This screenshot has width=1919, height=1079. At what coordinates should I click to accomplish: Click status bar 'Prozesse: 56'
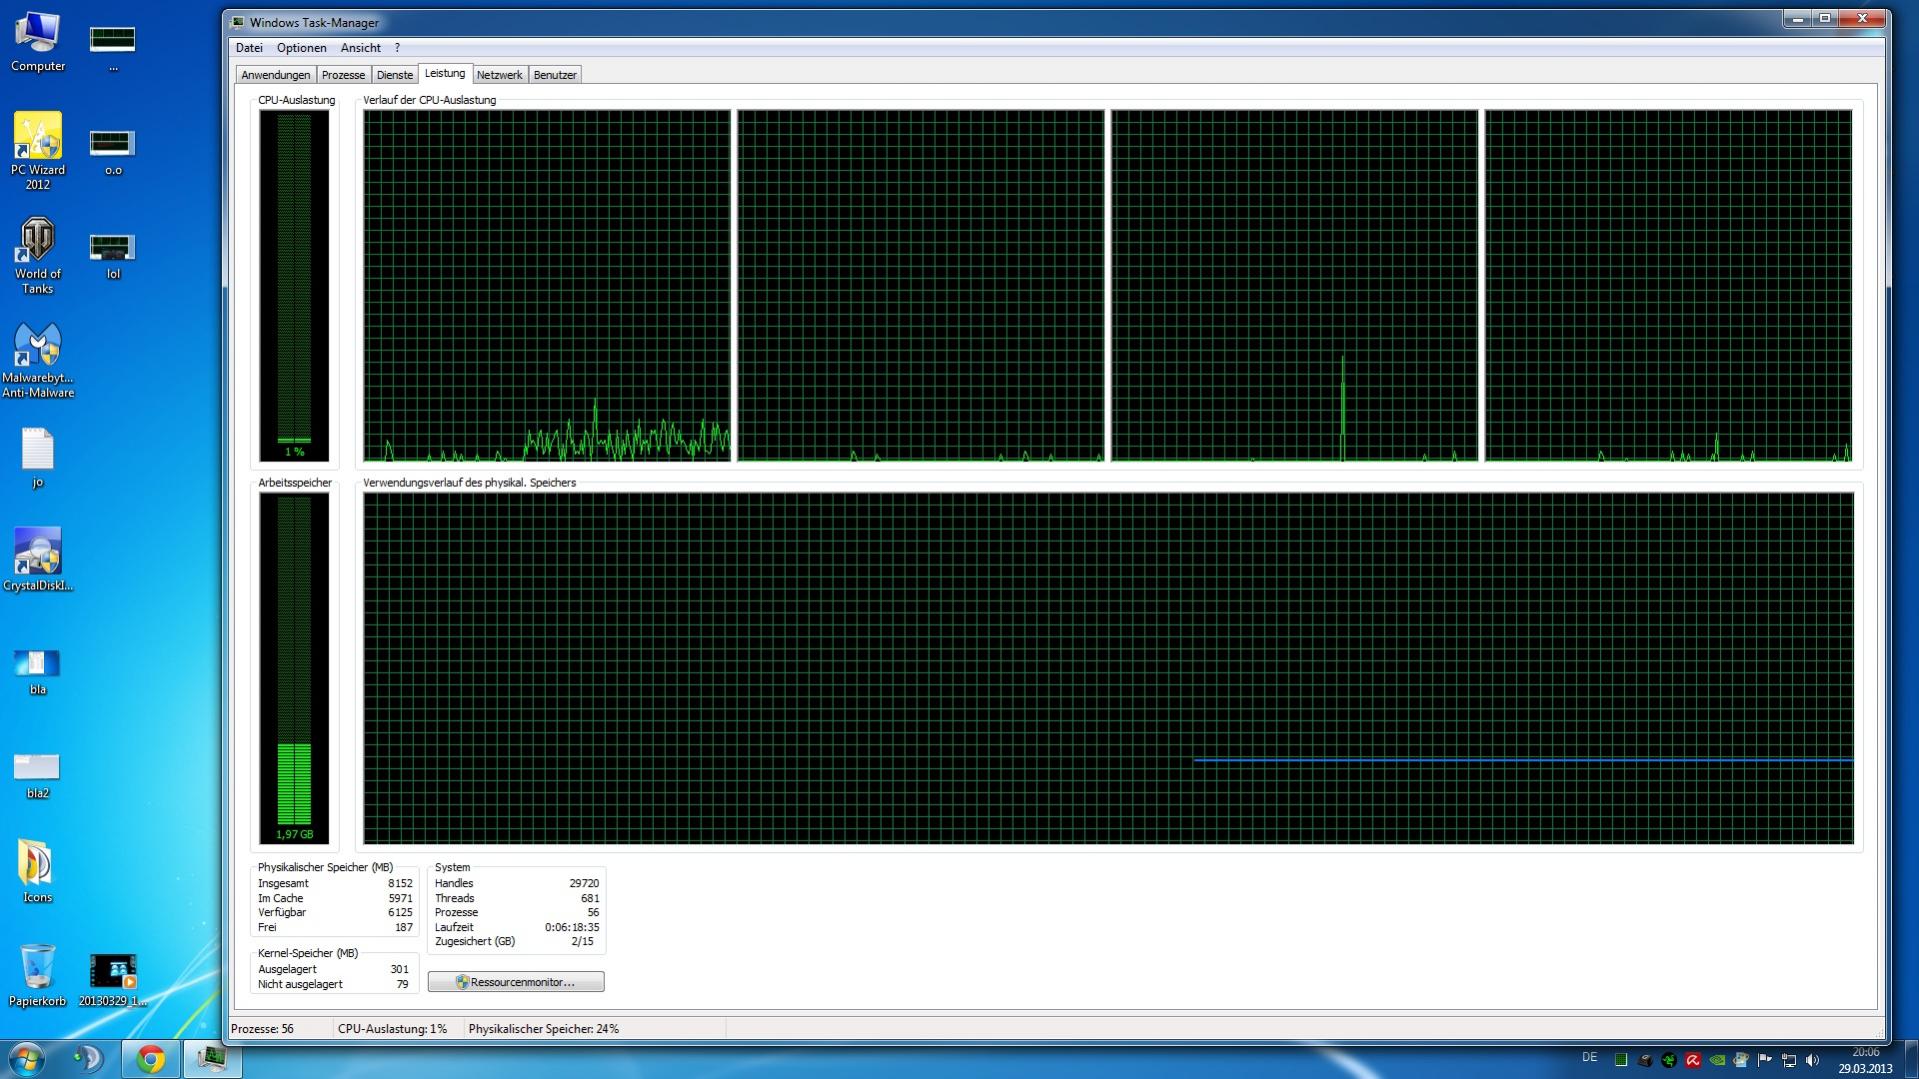(x=262, y=1029)
